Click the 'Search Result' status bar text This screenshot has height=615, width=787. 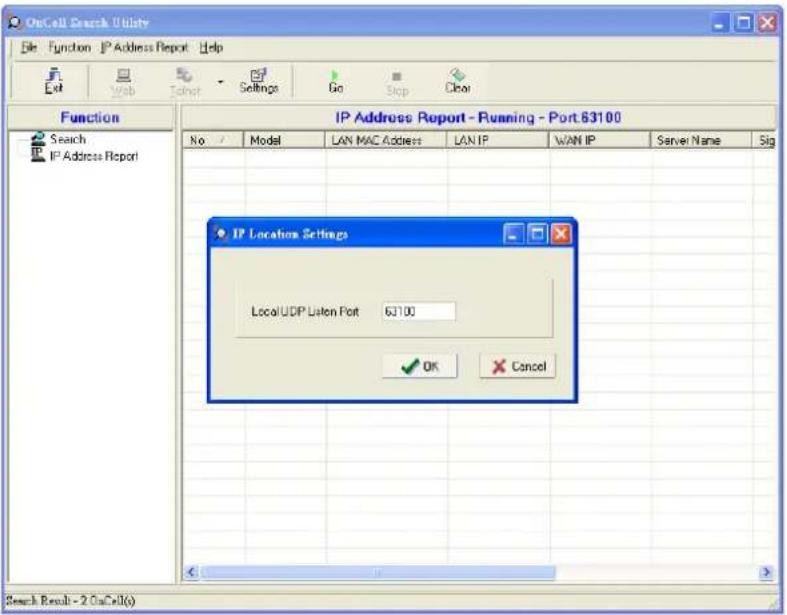70,601
